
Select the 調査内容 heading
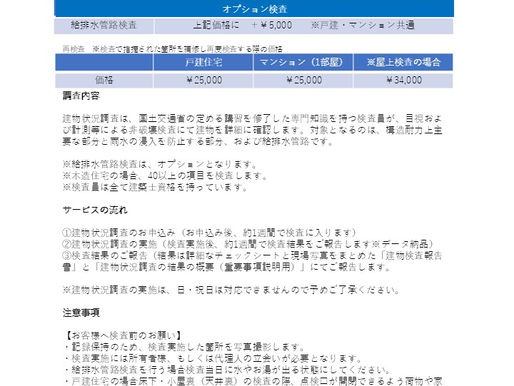81,96
